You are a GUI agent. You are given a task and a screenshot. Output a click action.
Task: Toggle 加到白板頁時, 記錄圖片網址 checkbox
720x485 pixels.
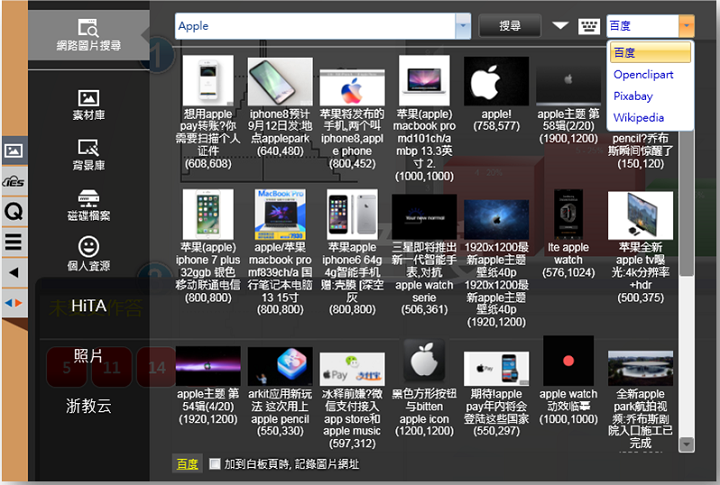pyautogui.click(x=214, y=464)
